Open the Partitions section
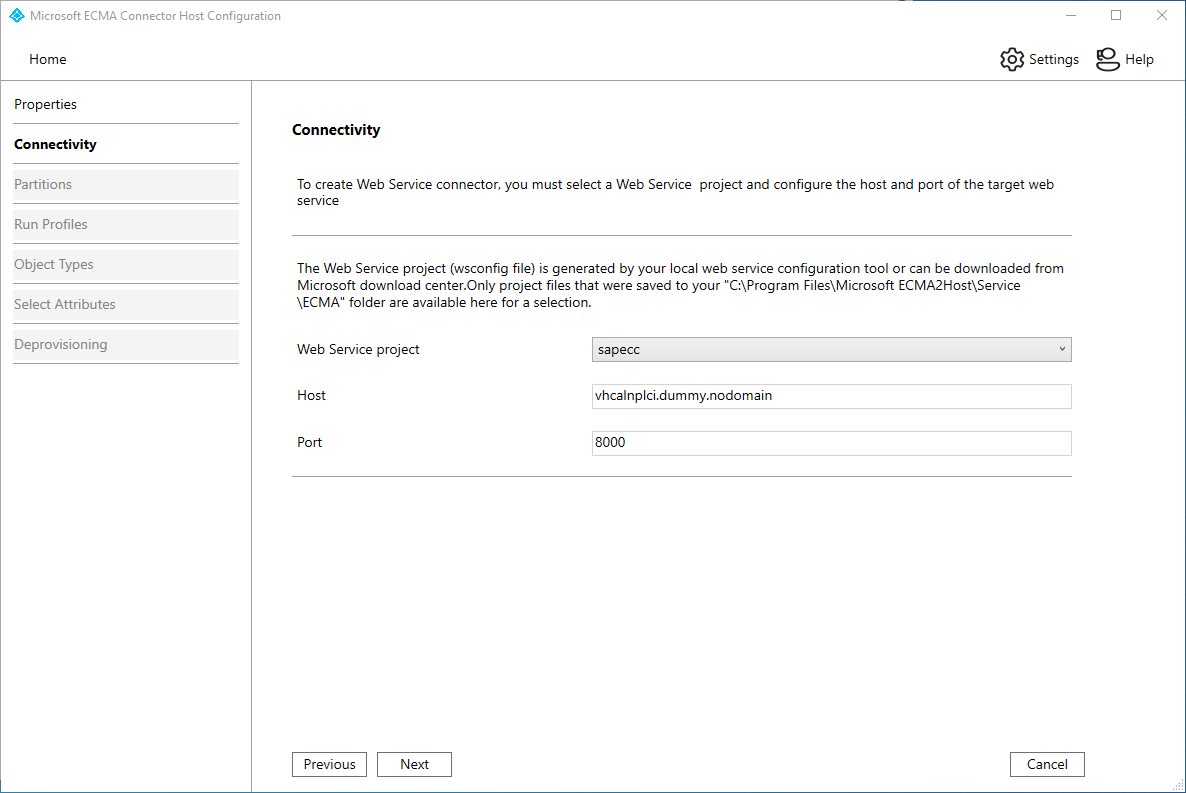Image resolution: width=1186 pixels, height=793 pixels. [43, 184]
